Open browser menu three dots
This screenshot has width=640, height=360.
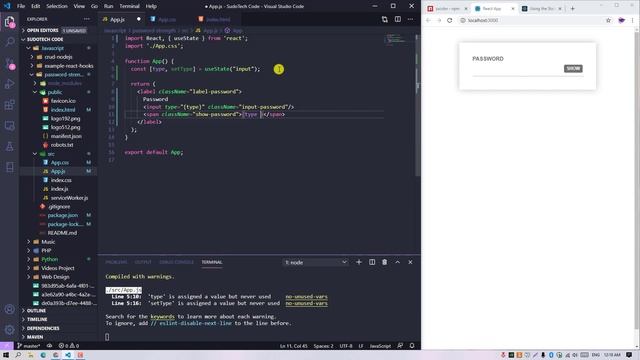click(633, 20)
